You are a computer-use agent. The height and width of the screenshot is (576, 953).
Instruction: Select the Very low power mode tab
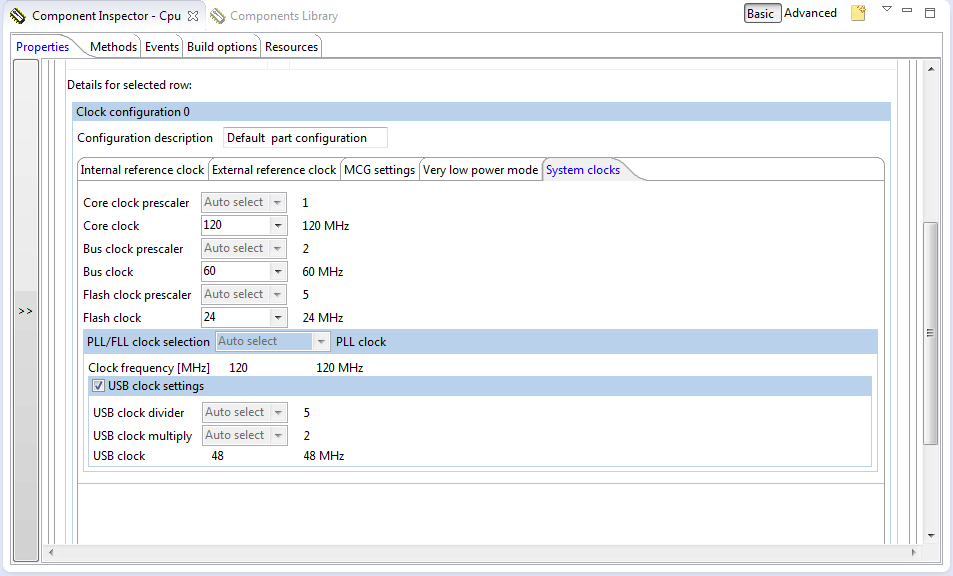pos(480,170)
